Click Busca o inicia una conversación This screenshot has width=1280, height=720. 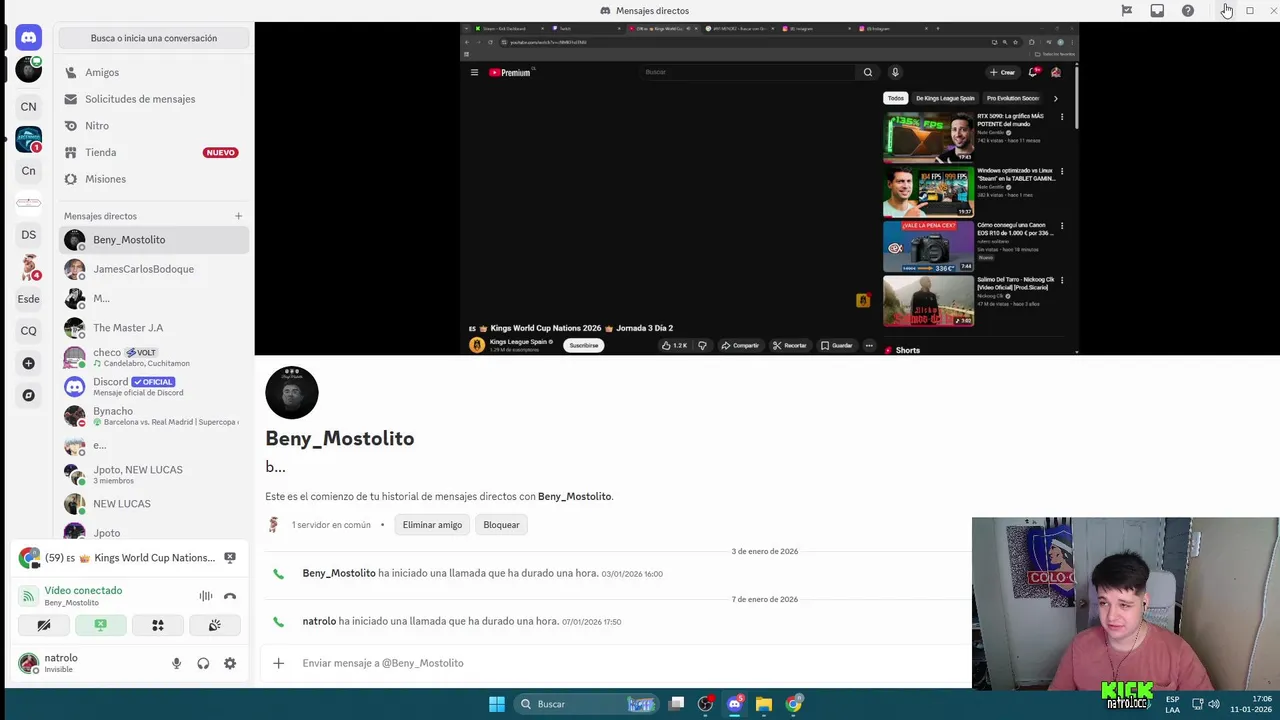153,38
